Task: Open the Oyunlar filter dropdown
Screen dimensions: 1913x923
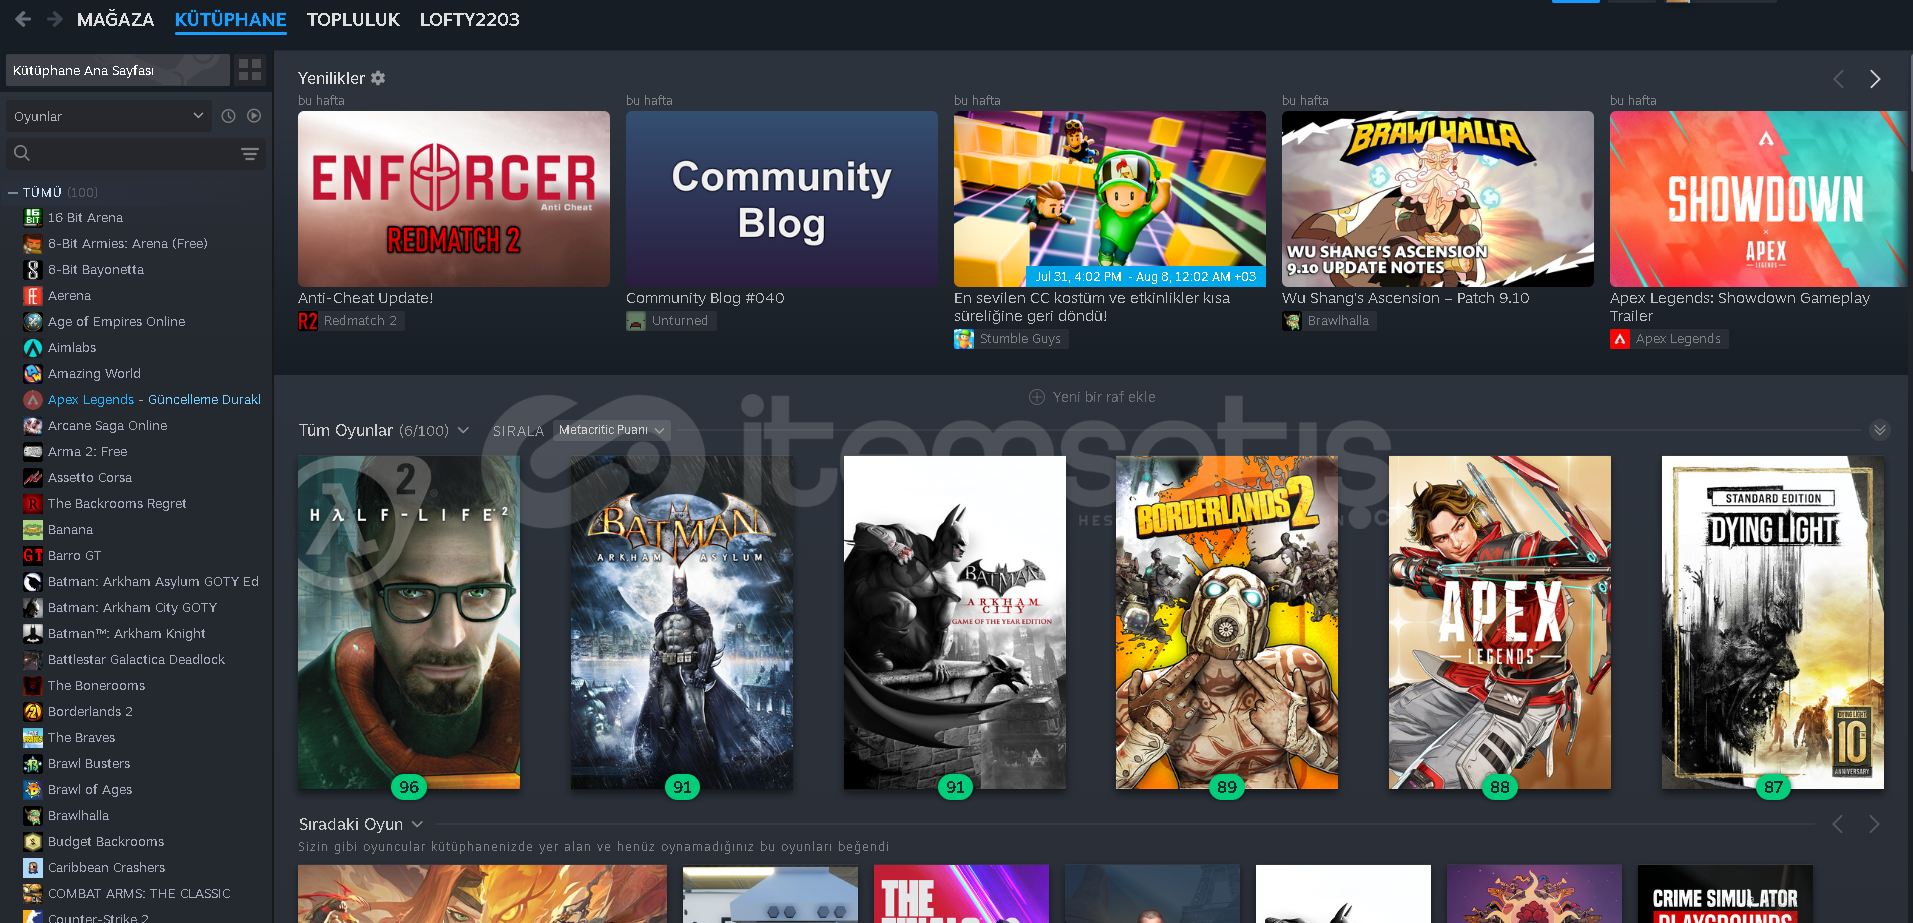Action: tap(108, 116)
